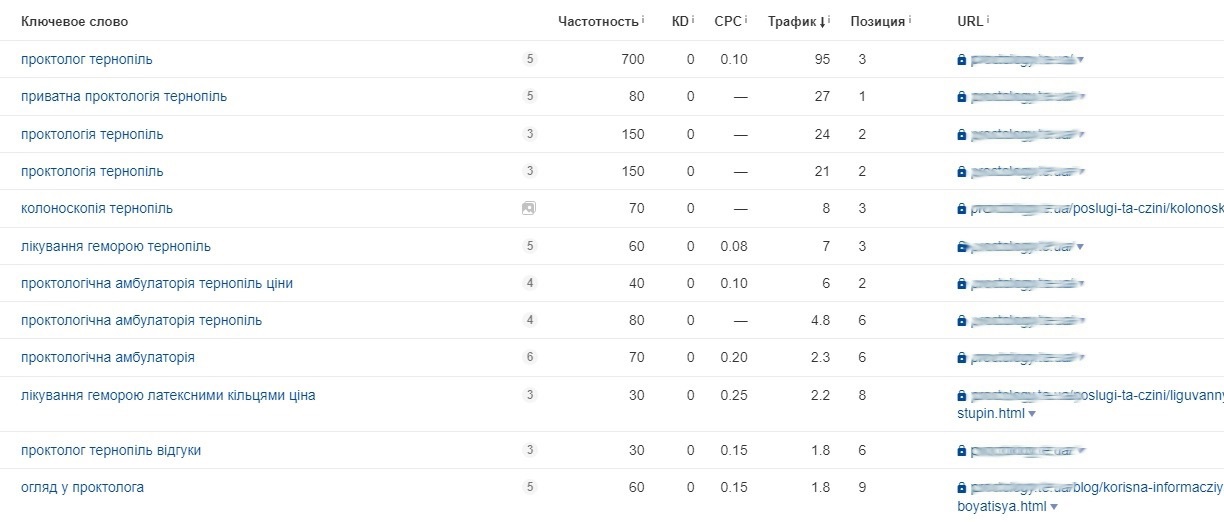Viewport: 1224px width, 522px height.
Task: Sort table by the Частотность column
Action: [598, 21]
